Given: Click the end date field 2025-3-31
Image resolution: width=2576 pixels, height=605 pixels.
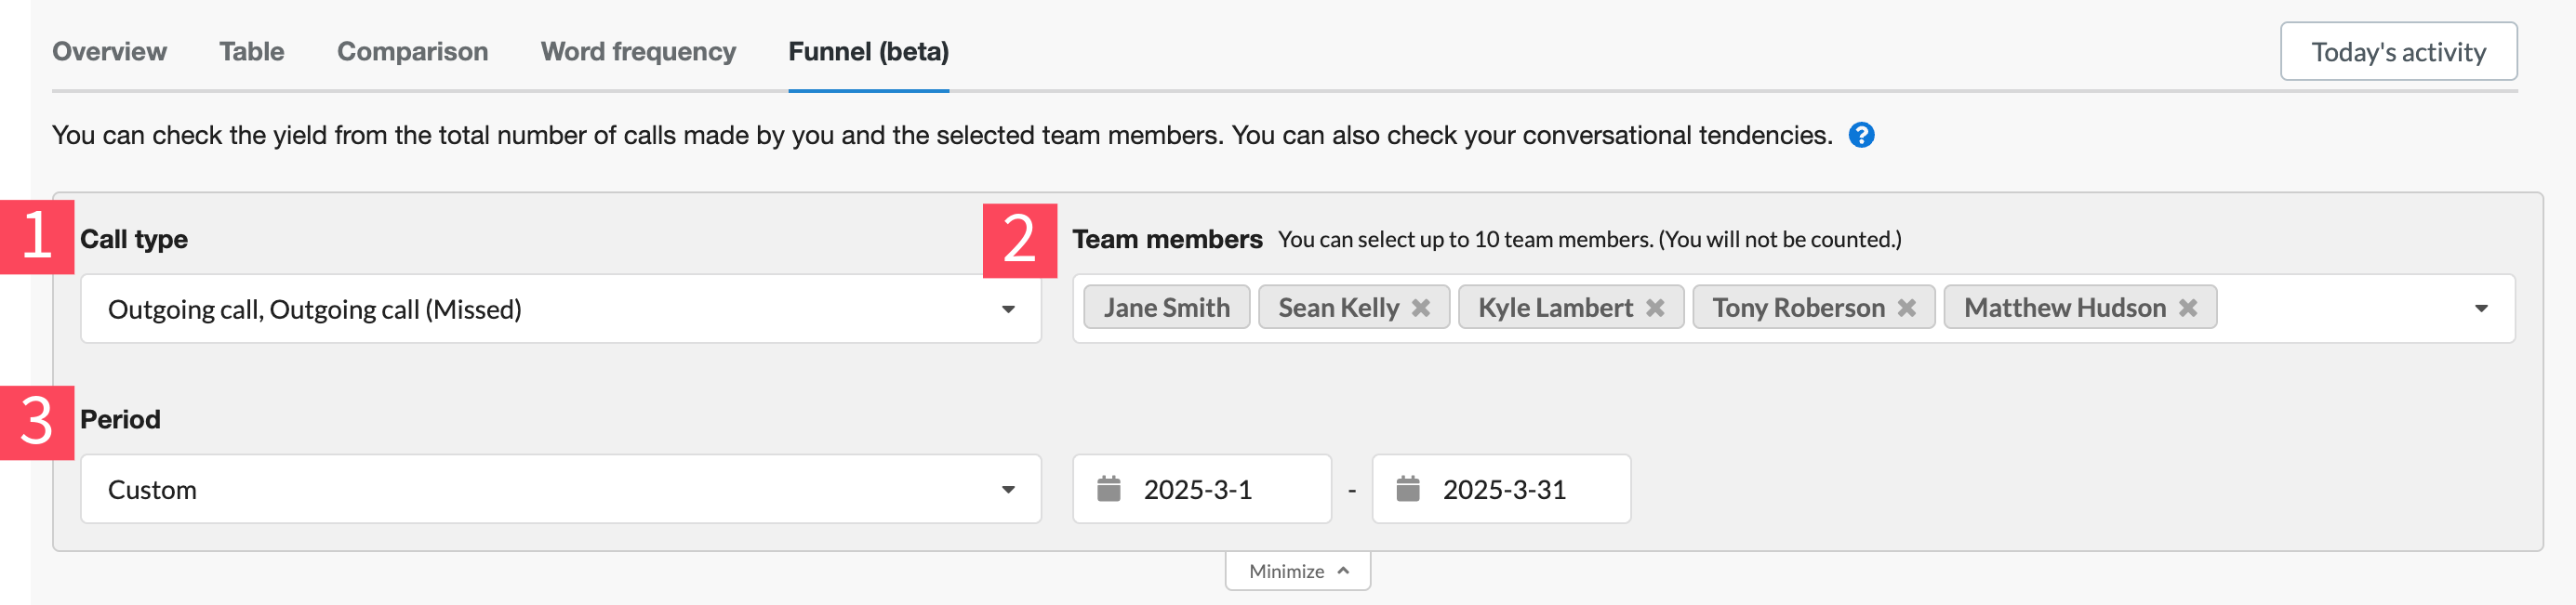Looking at the screenshot, I should pos(1501,489).
